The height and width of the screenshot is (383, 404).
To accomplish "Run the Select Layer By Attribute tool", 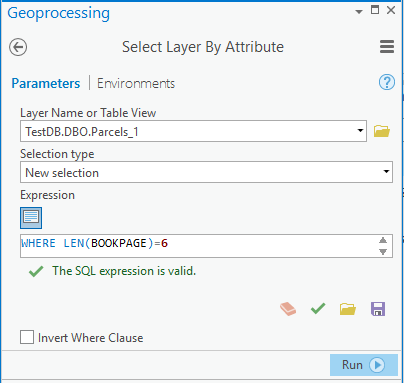I will [364, 365].
